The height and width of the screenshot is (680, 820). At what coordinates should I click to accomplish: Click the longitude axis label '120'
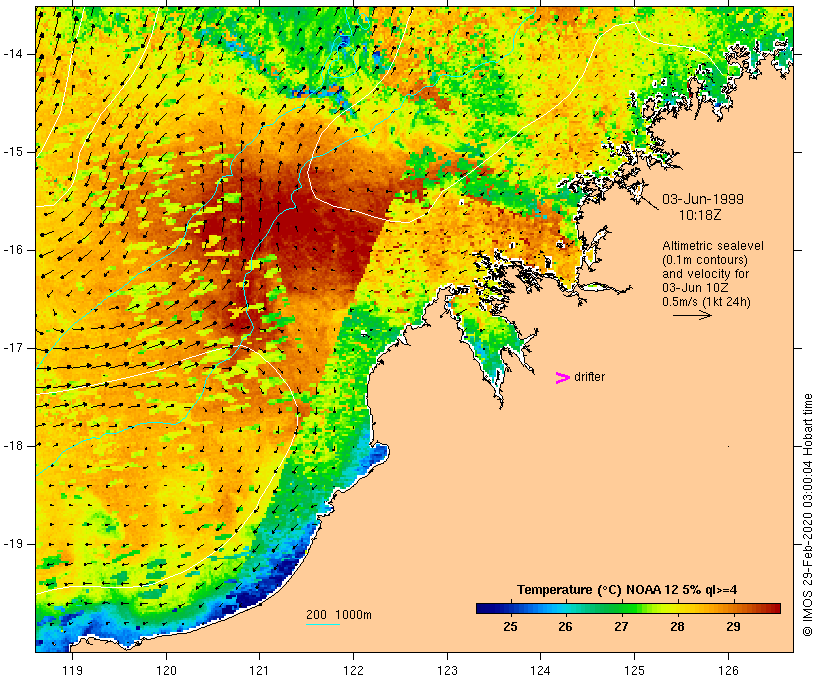pos(166,670)
